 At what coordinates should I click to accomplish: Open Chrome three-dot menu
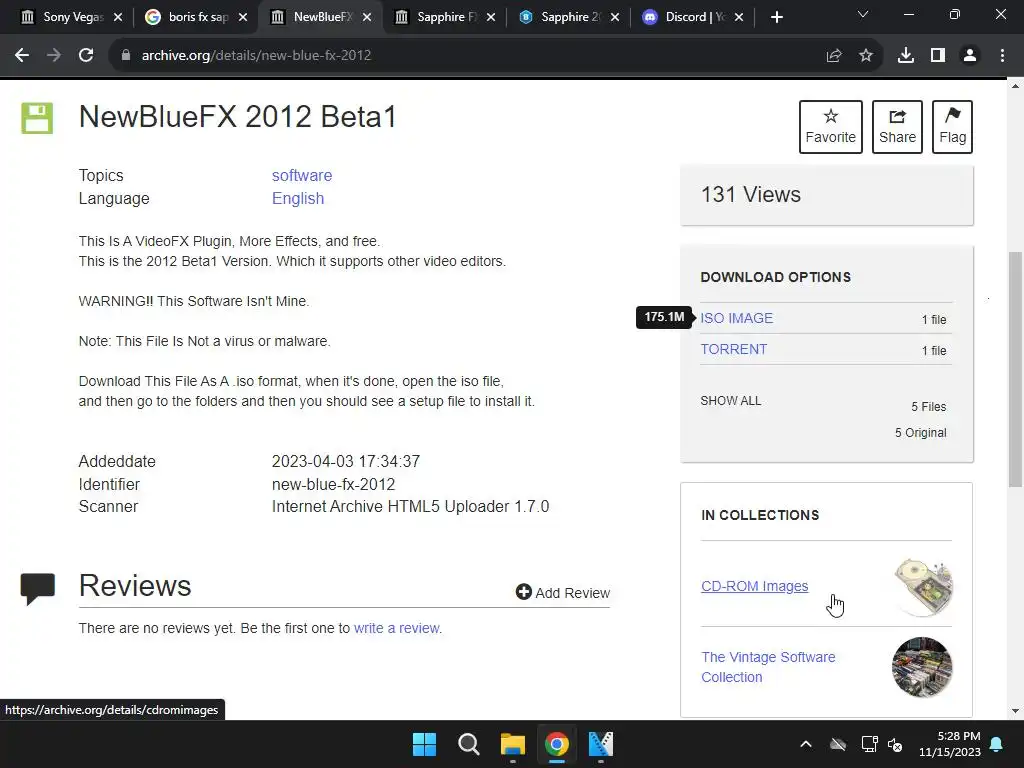coord(1002,56)
